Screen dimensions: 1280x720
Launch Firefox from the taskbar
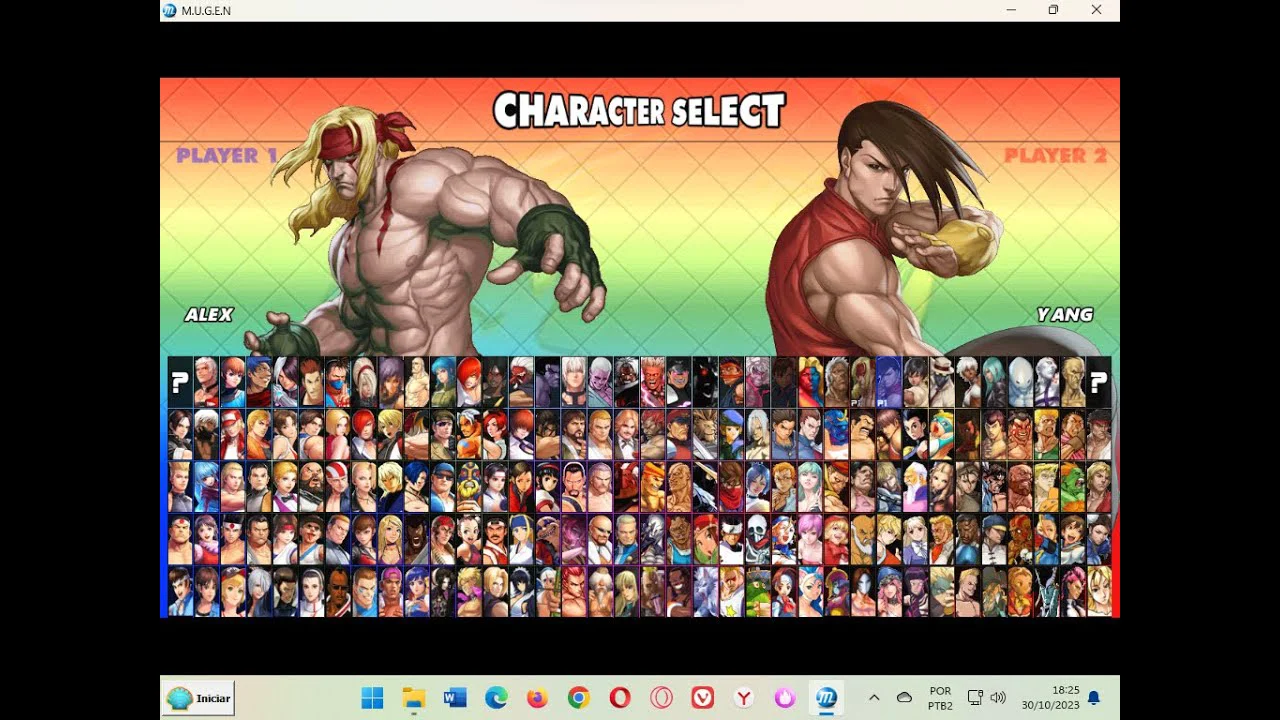[x=537, y=698]
